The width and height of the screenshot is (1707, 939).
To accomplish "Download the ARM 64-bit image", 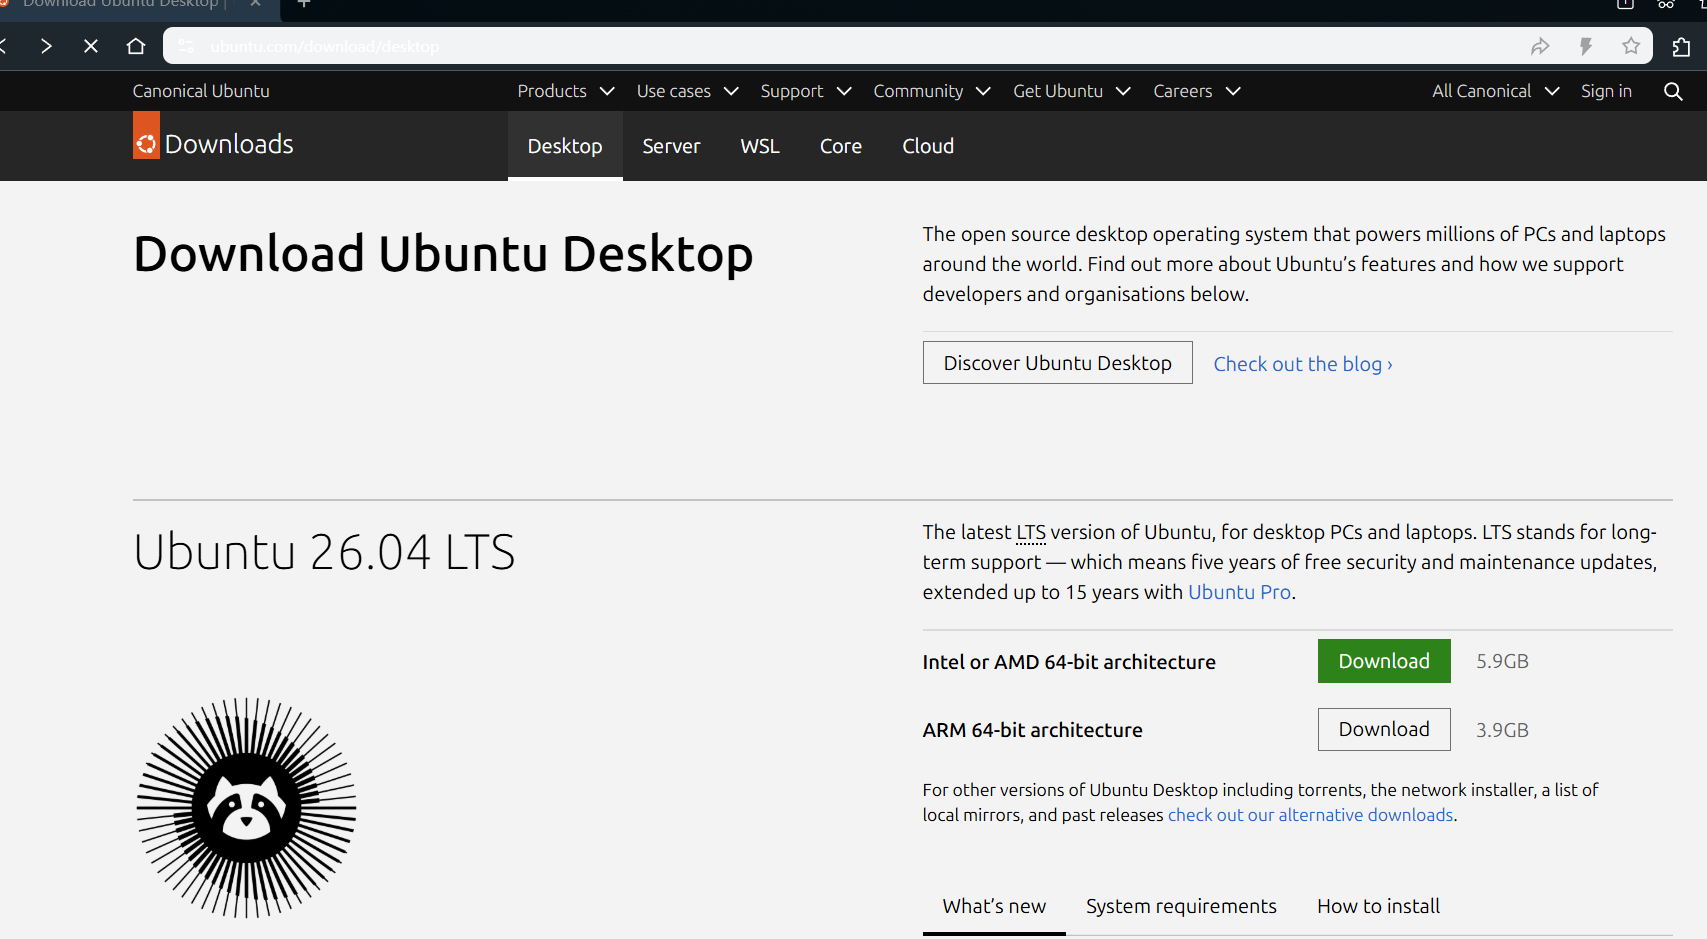I will pos(1384,729).
